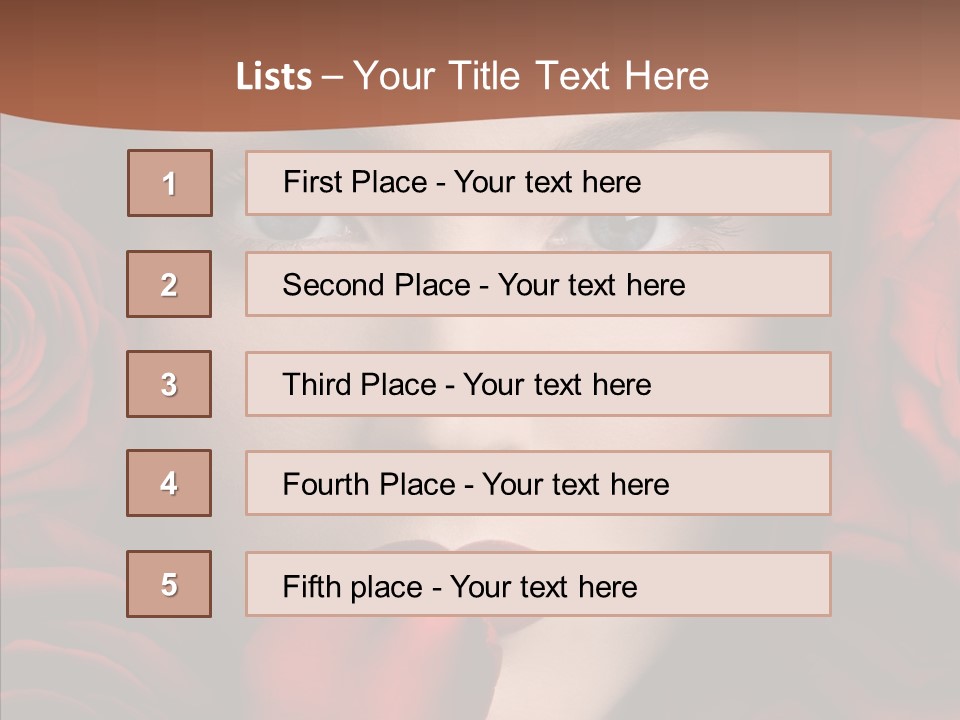Select the Third Place text box
Screen dimensions: 960x720
[538, 384]
